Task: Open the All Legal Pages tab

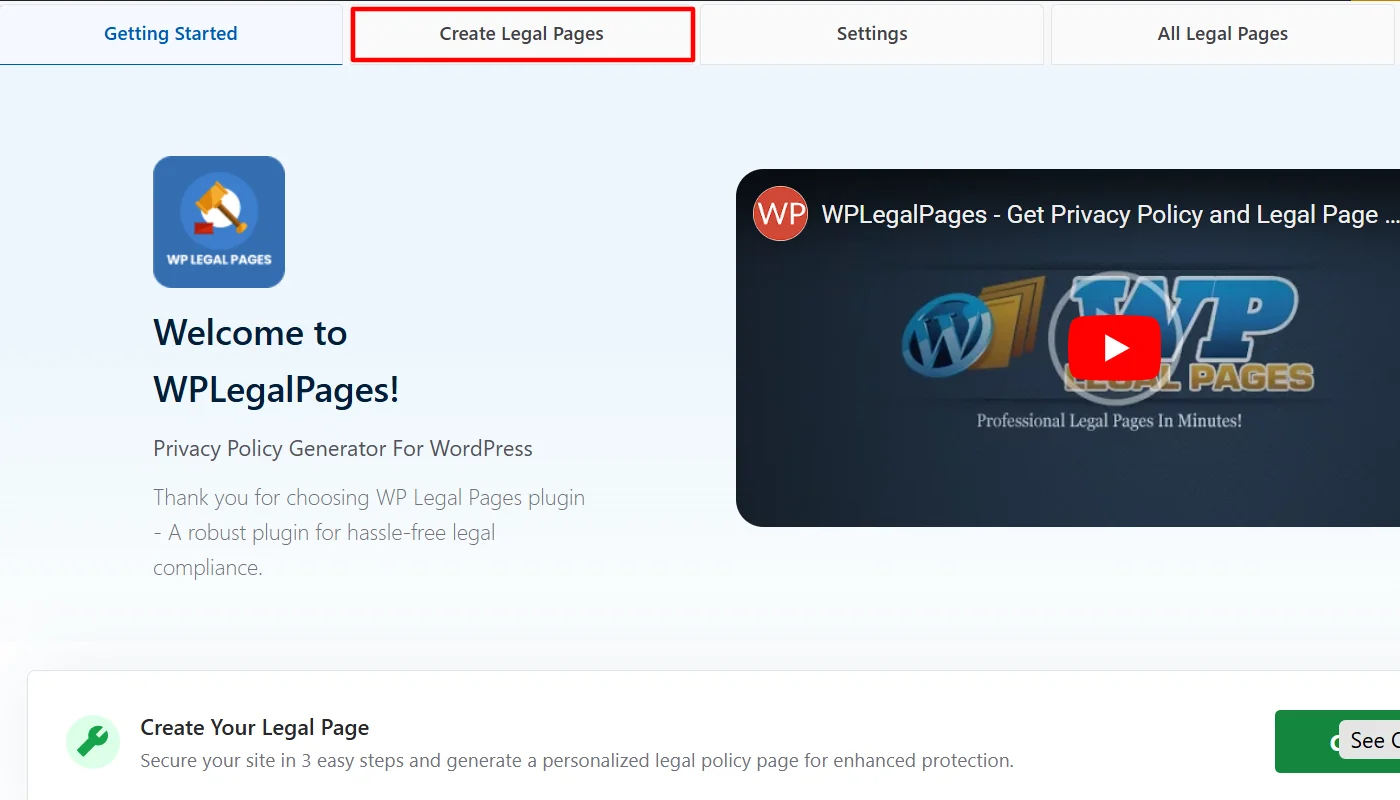Action: click(1222, 33)
